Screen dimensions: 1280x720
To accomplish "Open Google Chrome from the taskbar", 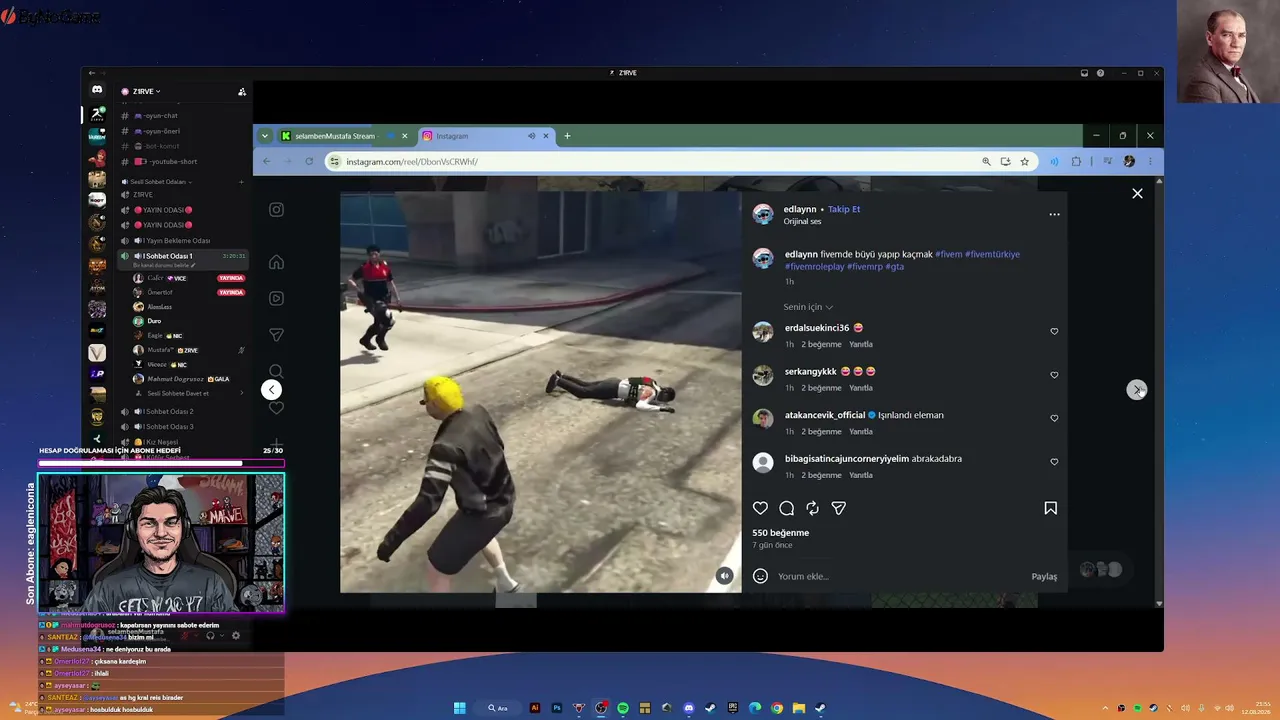I will (x=777, y=708).
